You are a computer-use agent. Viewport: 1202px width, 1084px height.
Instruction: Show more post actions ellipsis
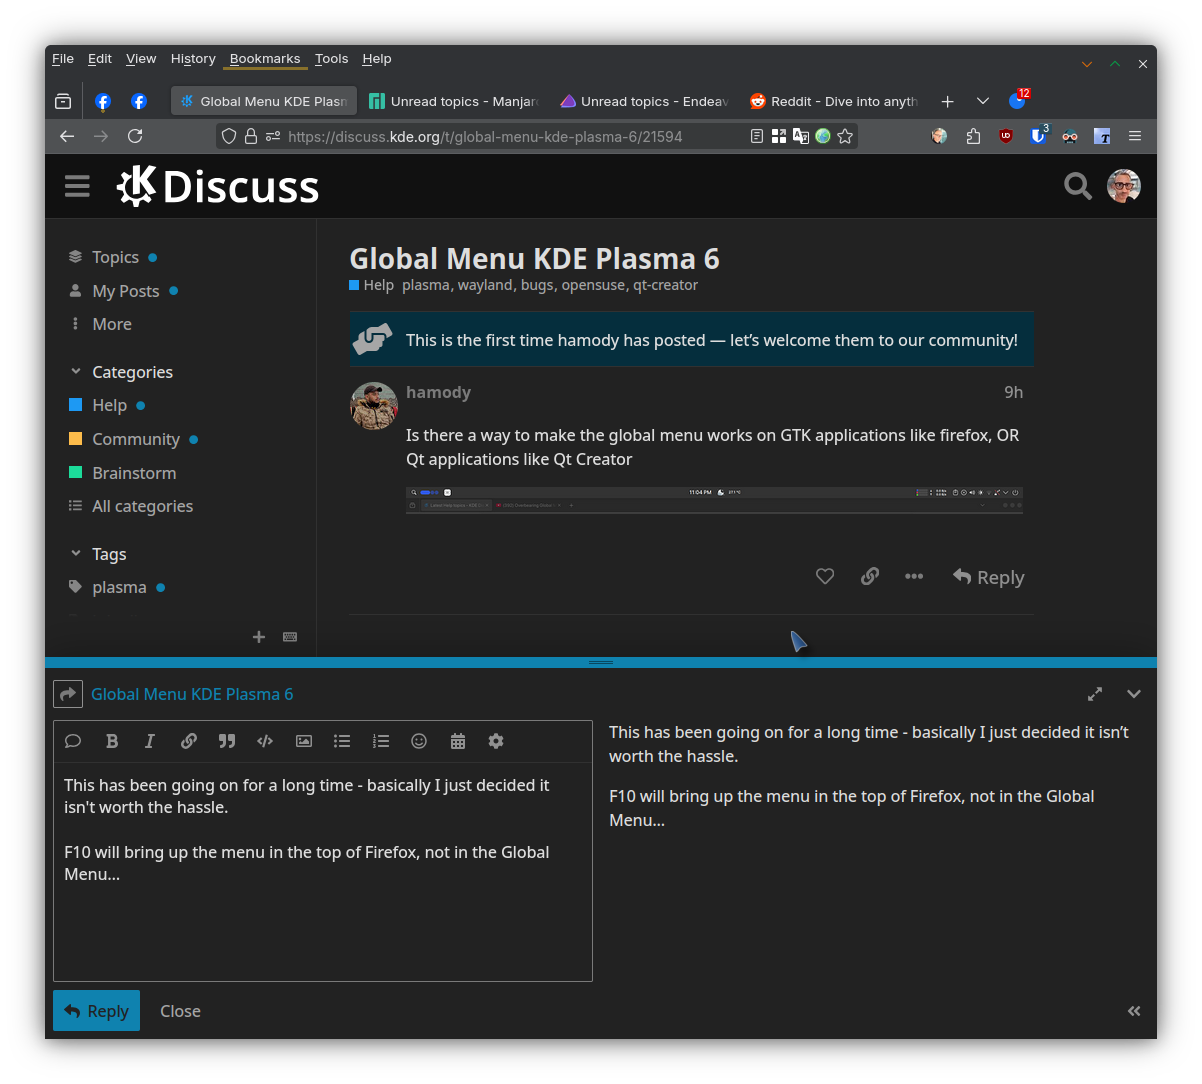pyautogui.click(x=914, y=577)
